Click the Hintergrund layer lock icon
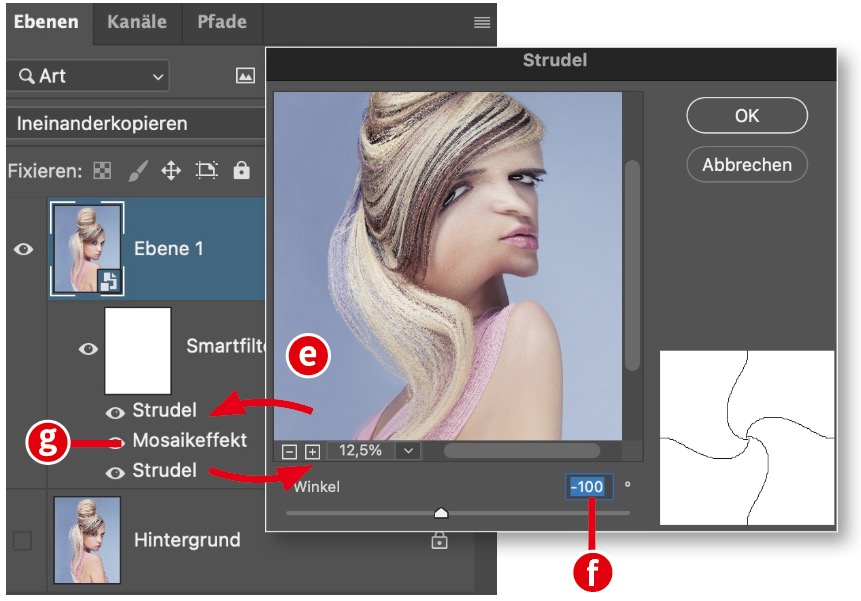Screen dimensions: 861x601 click(x=439, y=540)
